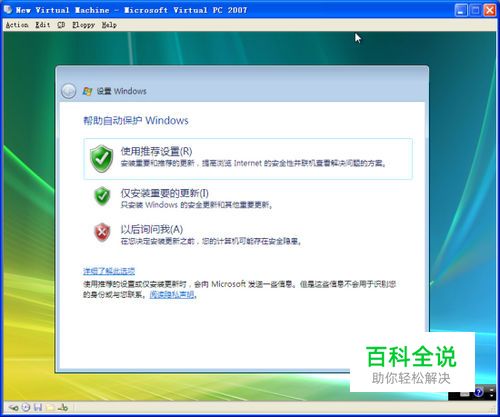Minimize the Virtual PC window
500x417 pixels.
coord(461,10)
